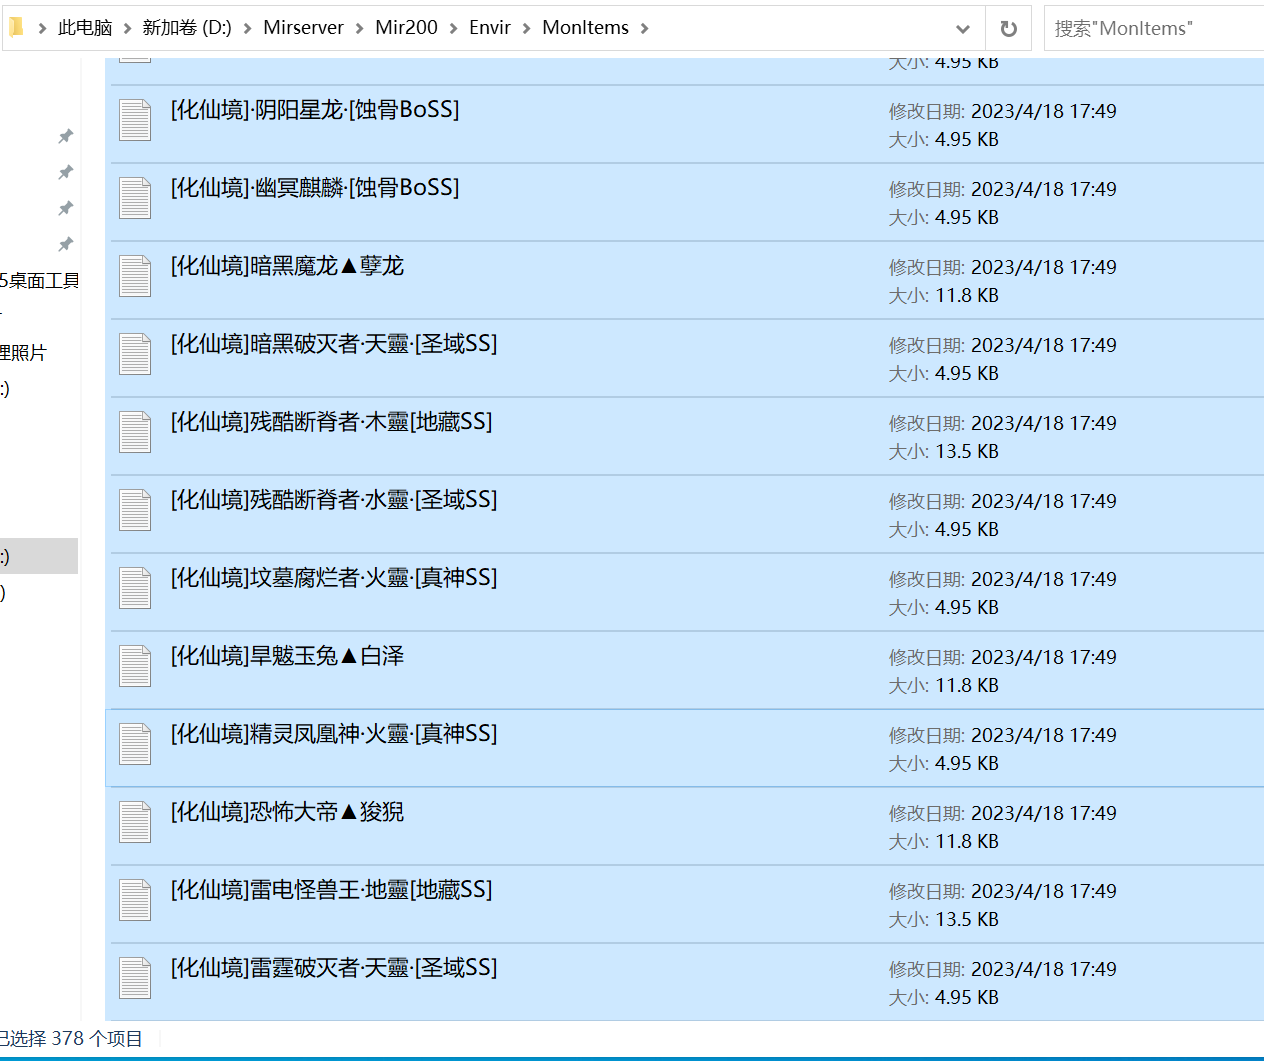Select file name [化仙境]暗黑魔龙▲孽龙

click(287, 266)
